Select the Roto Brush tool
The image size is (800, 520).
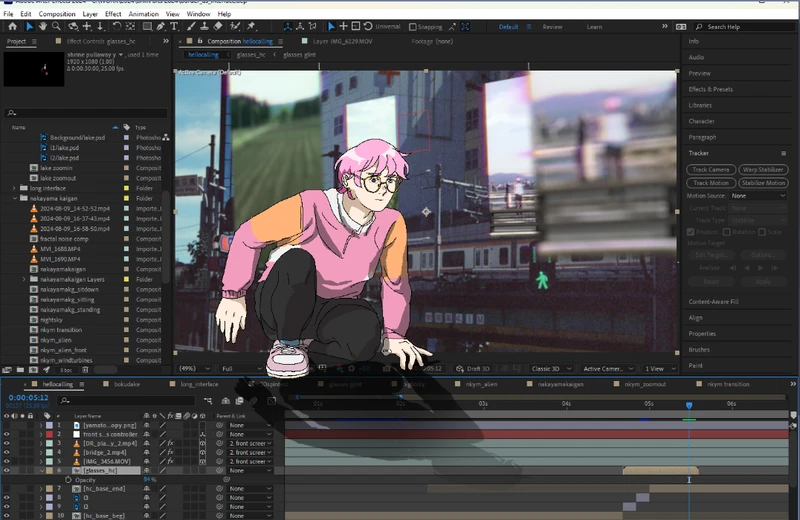click(235, 27)
